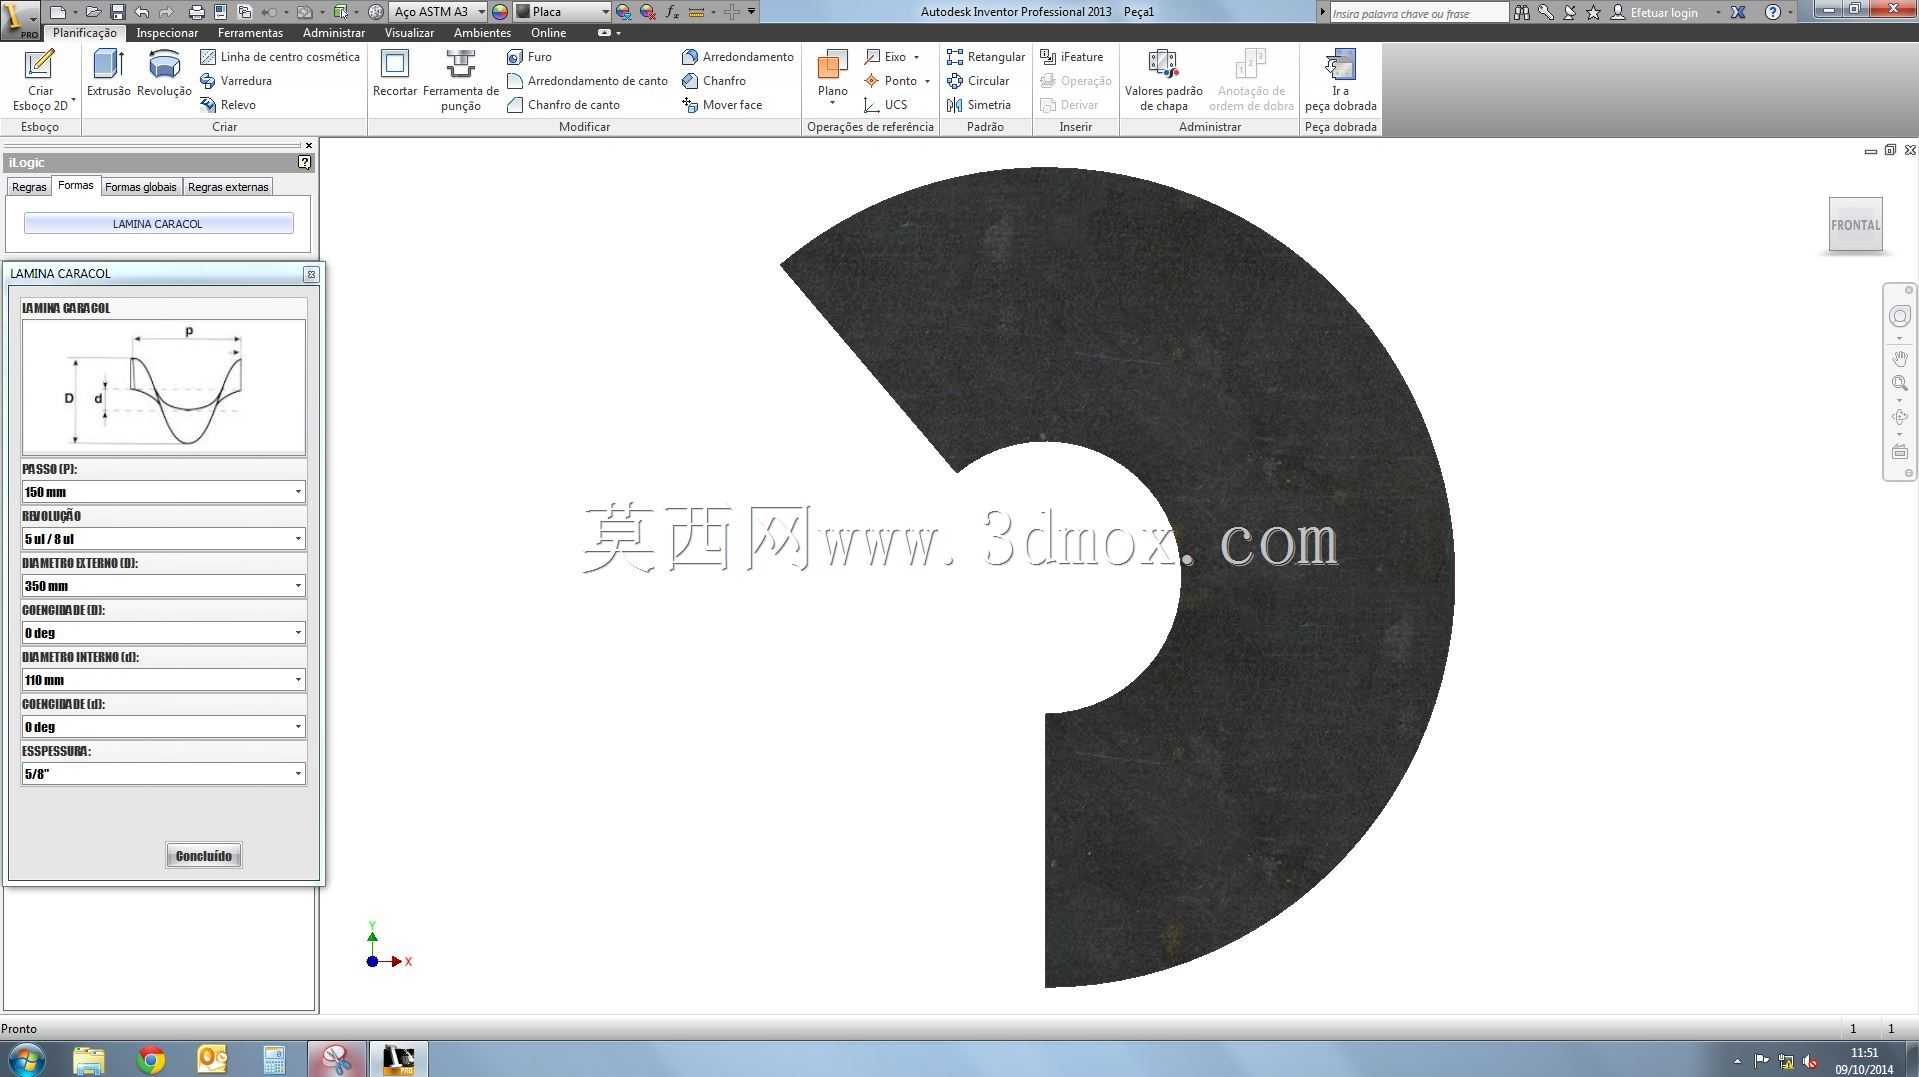
Task: Click Arredondamento de canto
Action: coord(587,81)
